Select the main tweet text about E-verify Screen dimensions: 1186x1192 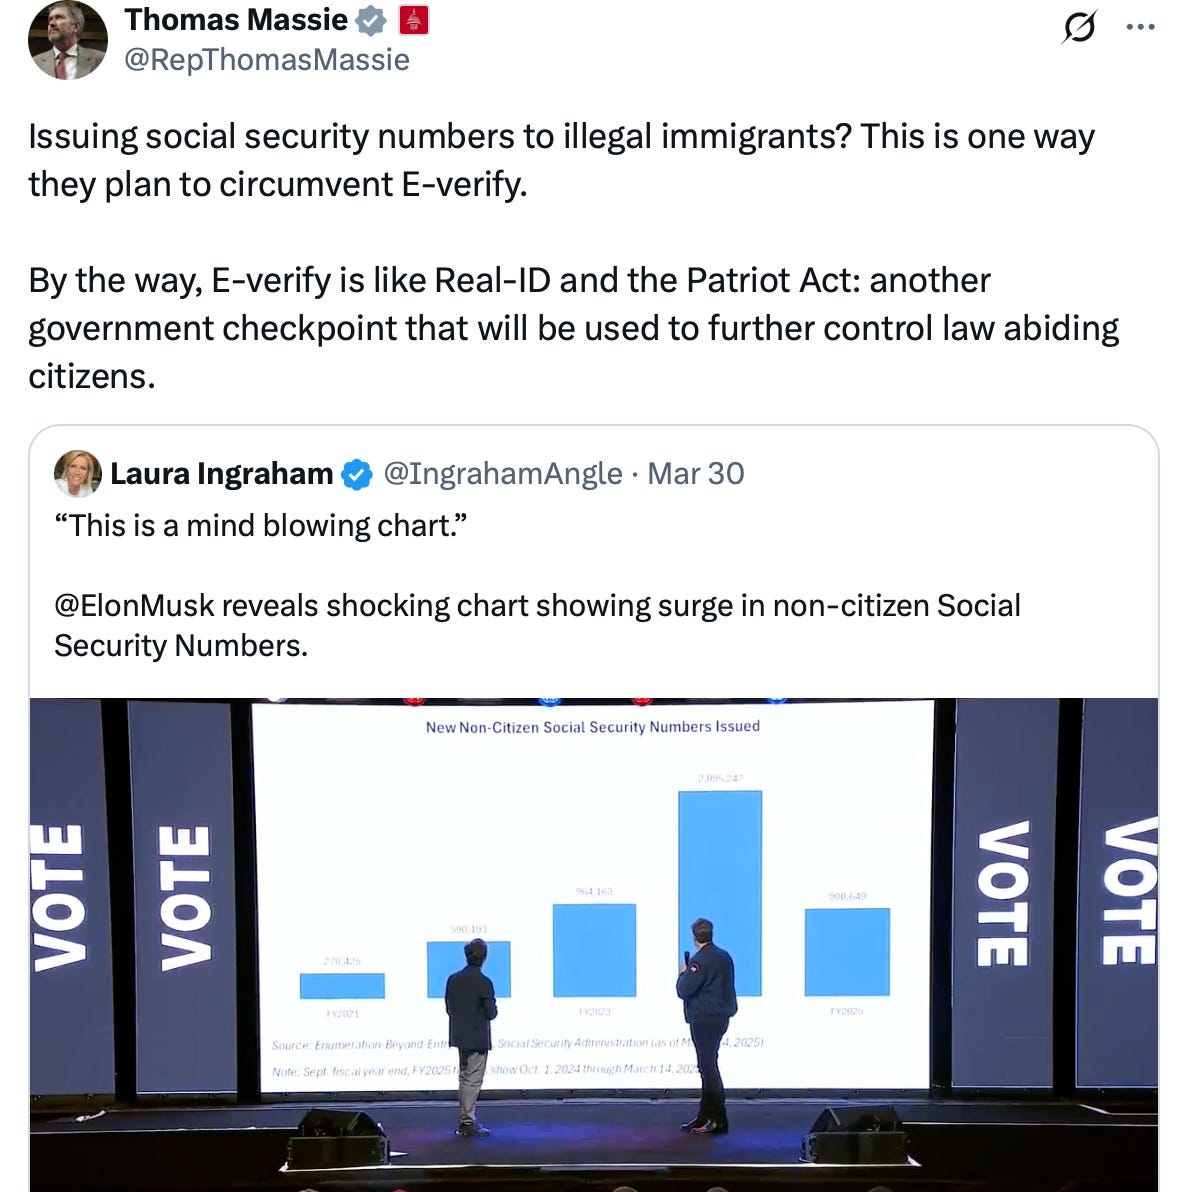(x=574, y=255)
